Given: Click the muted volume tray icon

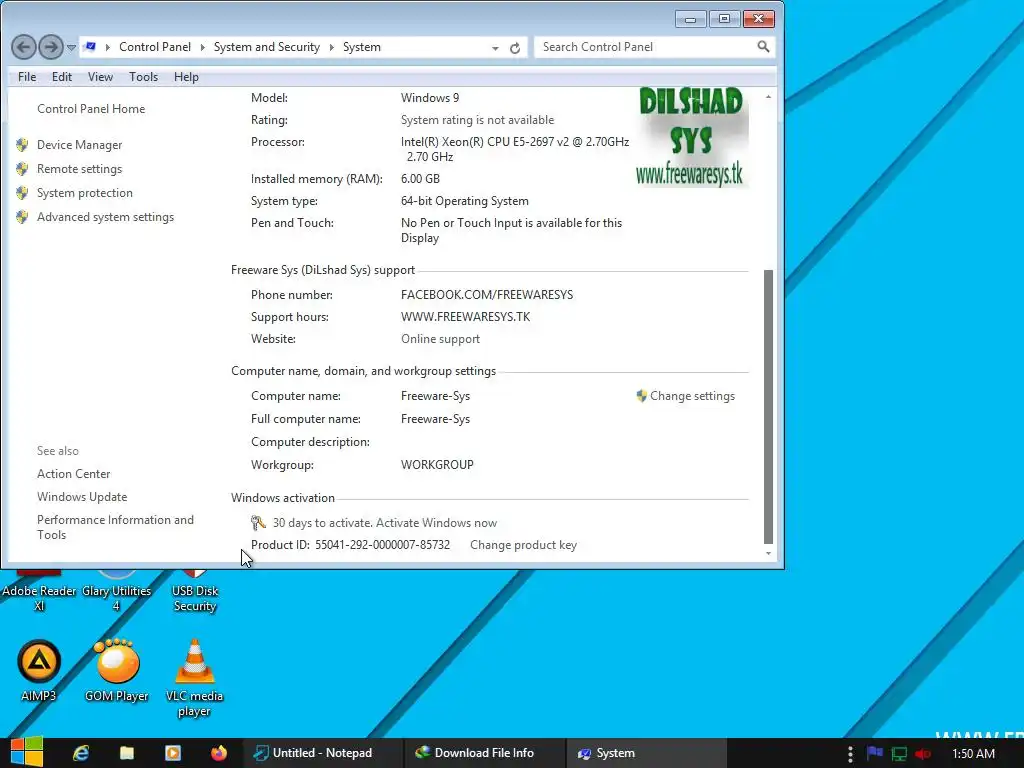Looking at the screenshot, I should pyautogui.click(x=923, y=754).
